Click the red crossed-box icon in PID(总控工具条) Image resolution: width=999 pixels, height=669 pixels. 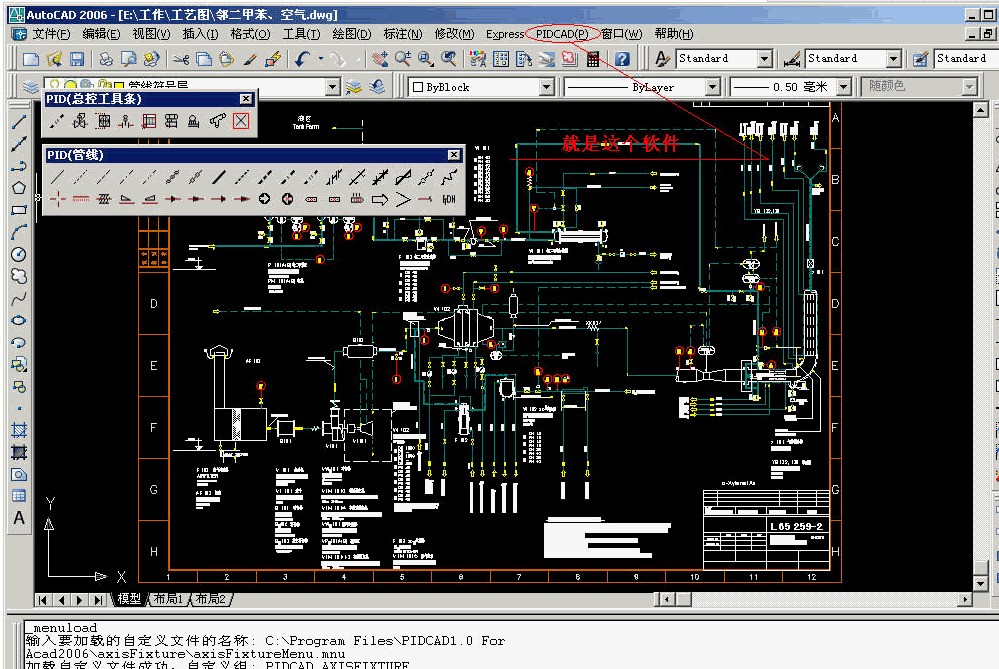tap(241, 121)
